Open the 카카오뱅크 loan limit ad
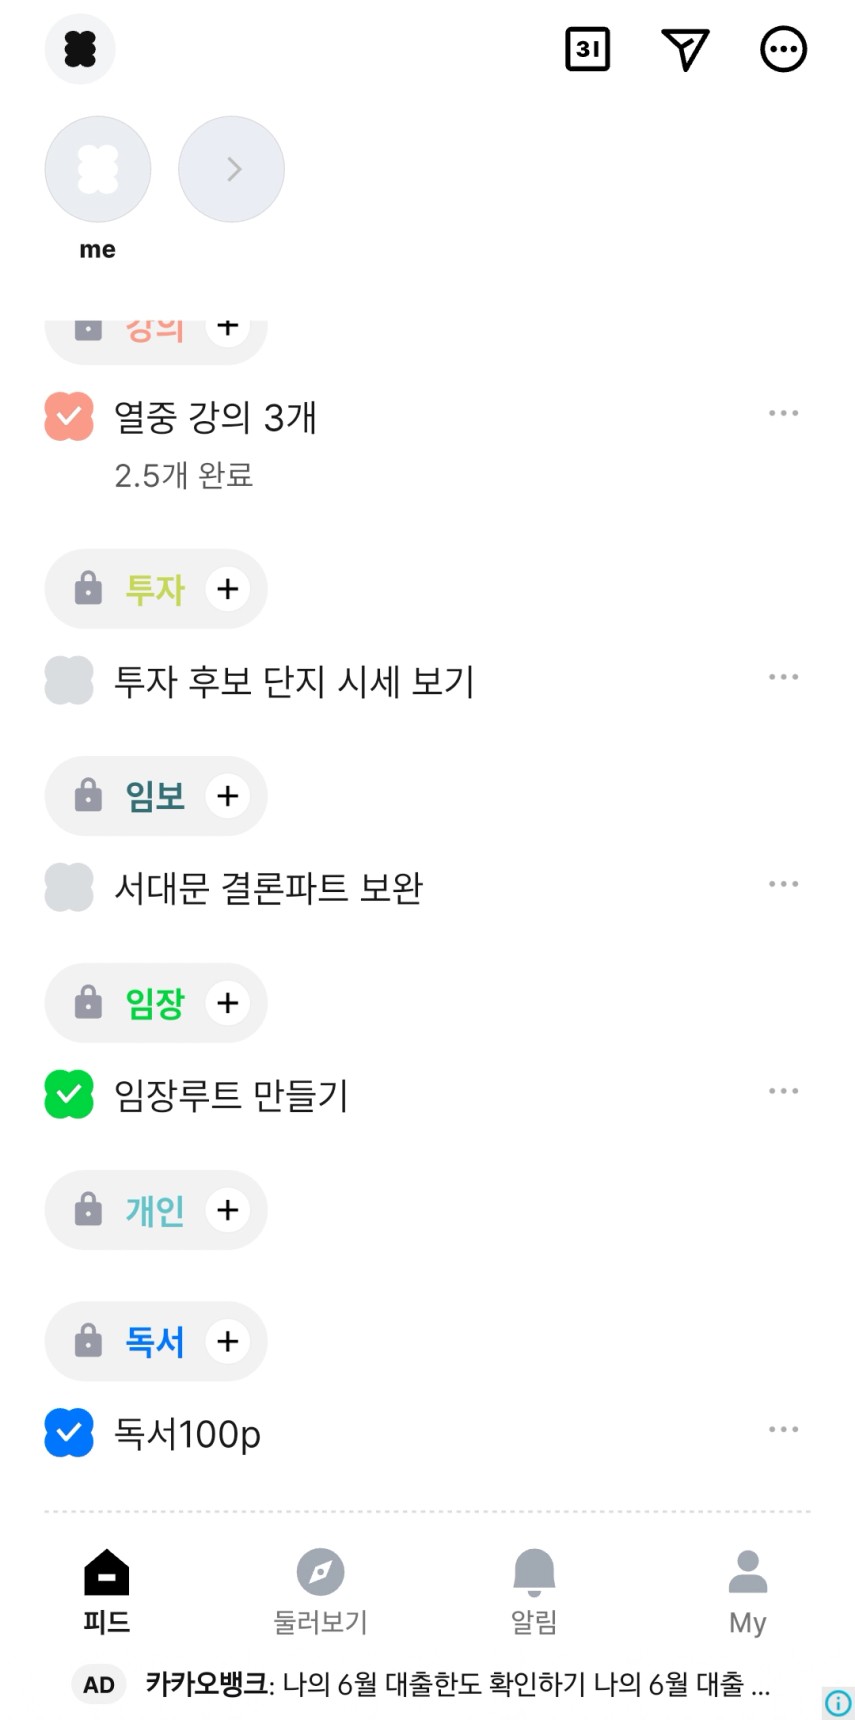Image resolution: width=855 pixels, height=1720 pixels. click(457, 1685)
